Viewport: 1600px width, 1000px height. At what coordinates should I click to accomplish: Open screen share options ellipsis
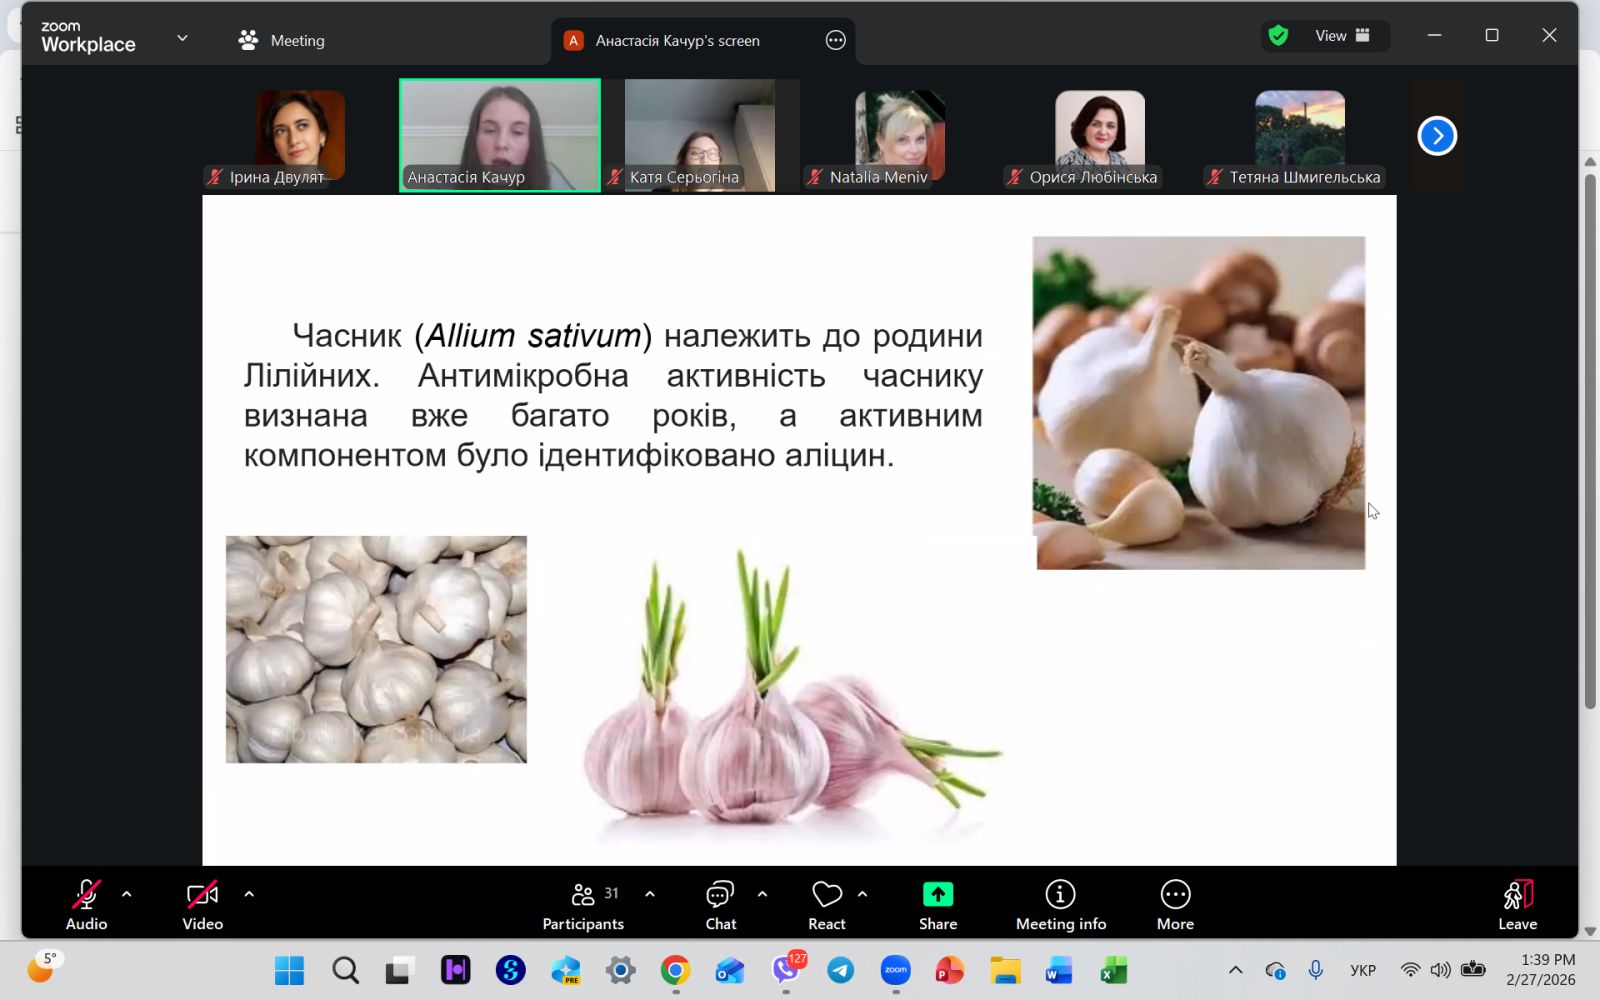click(836, 40)
